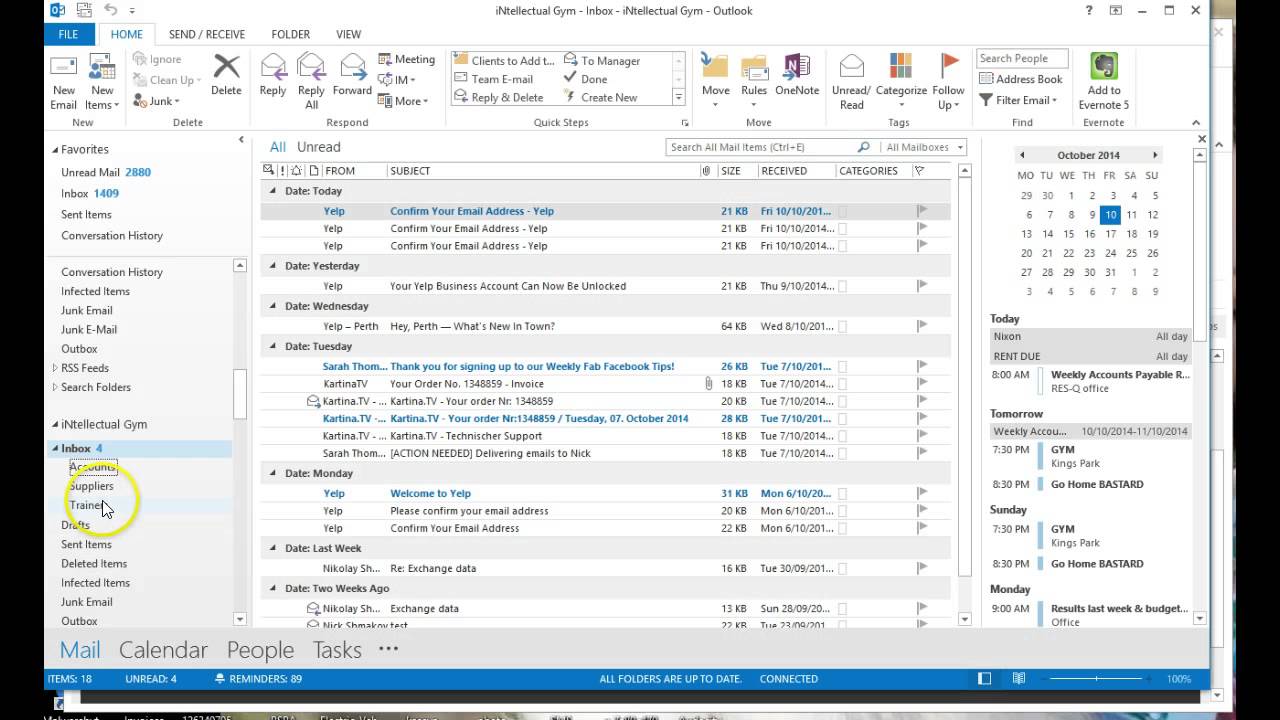Open the All Mailboxes scope dropdown
The image size is (1280, 720).
pyautogui.click(x=925, y=147)
